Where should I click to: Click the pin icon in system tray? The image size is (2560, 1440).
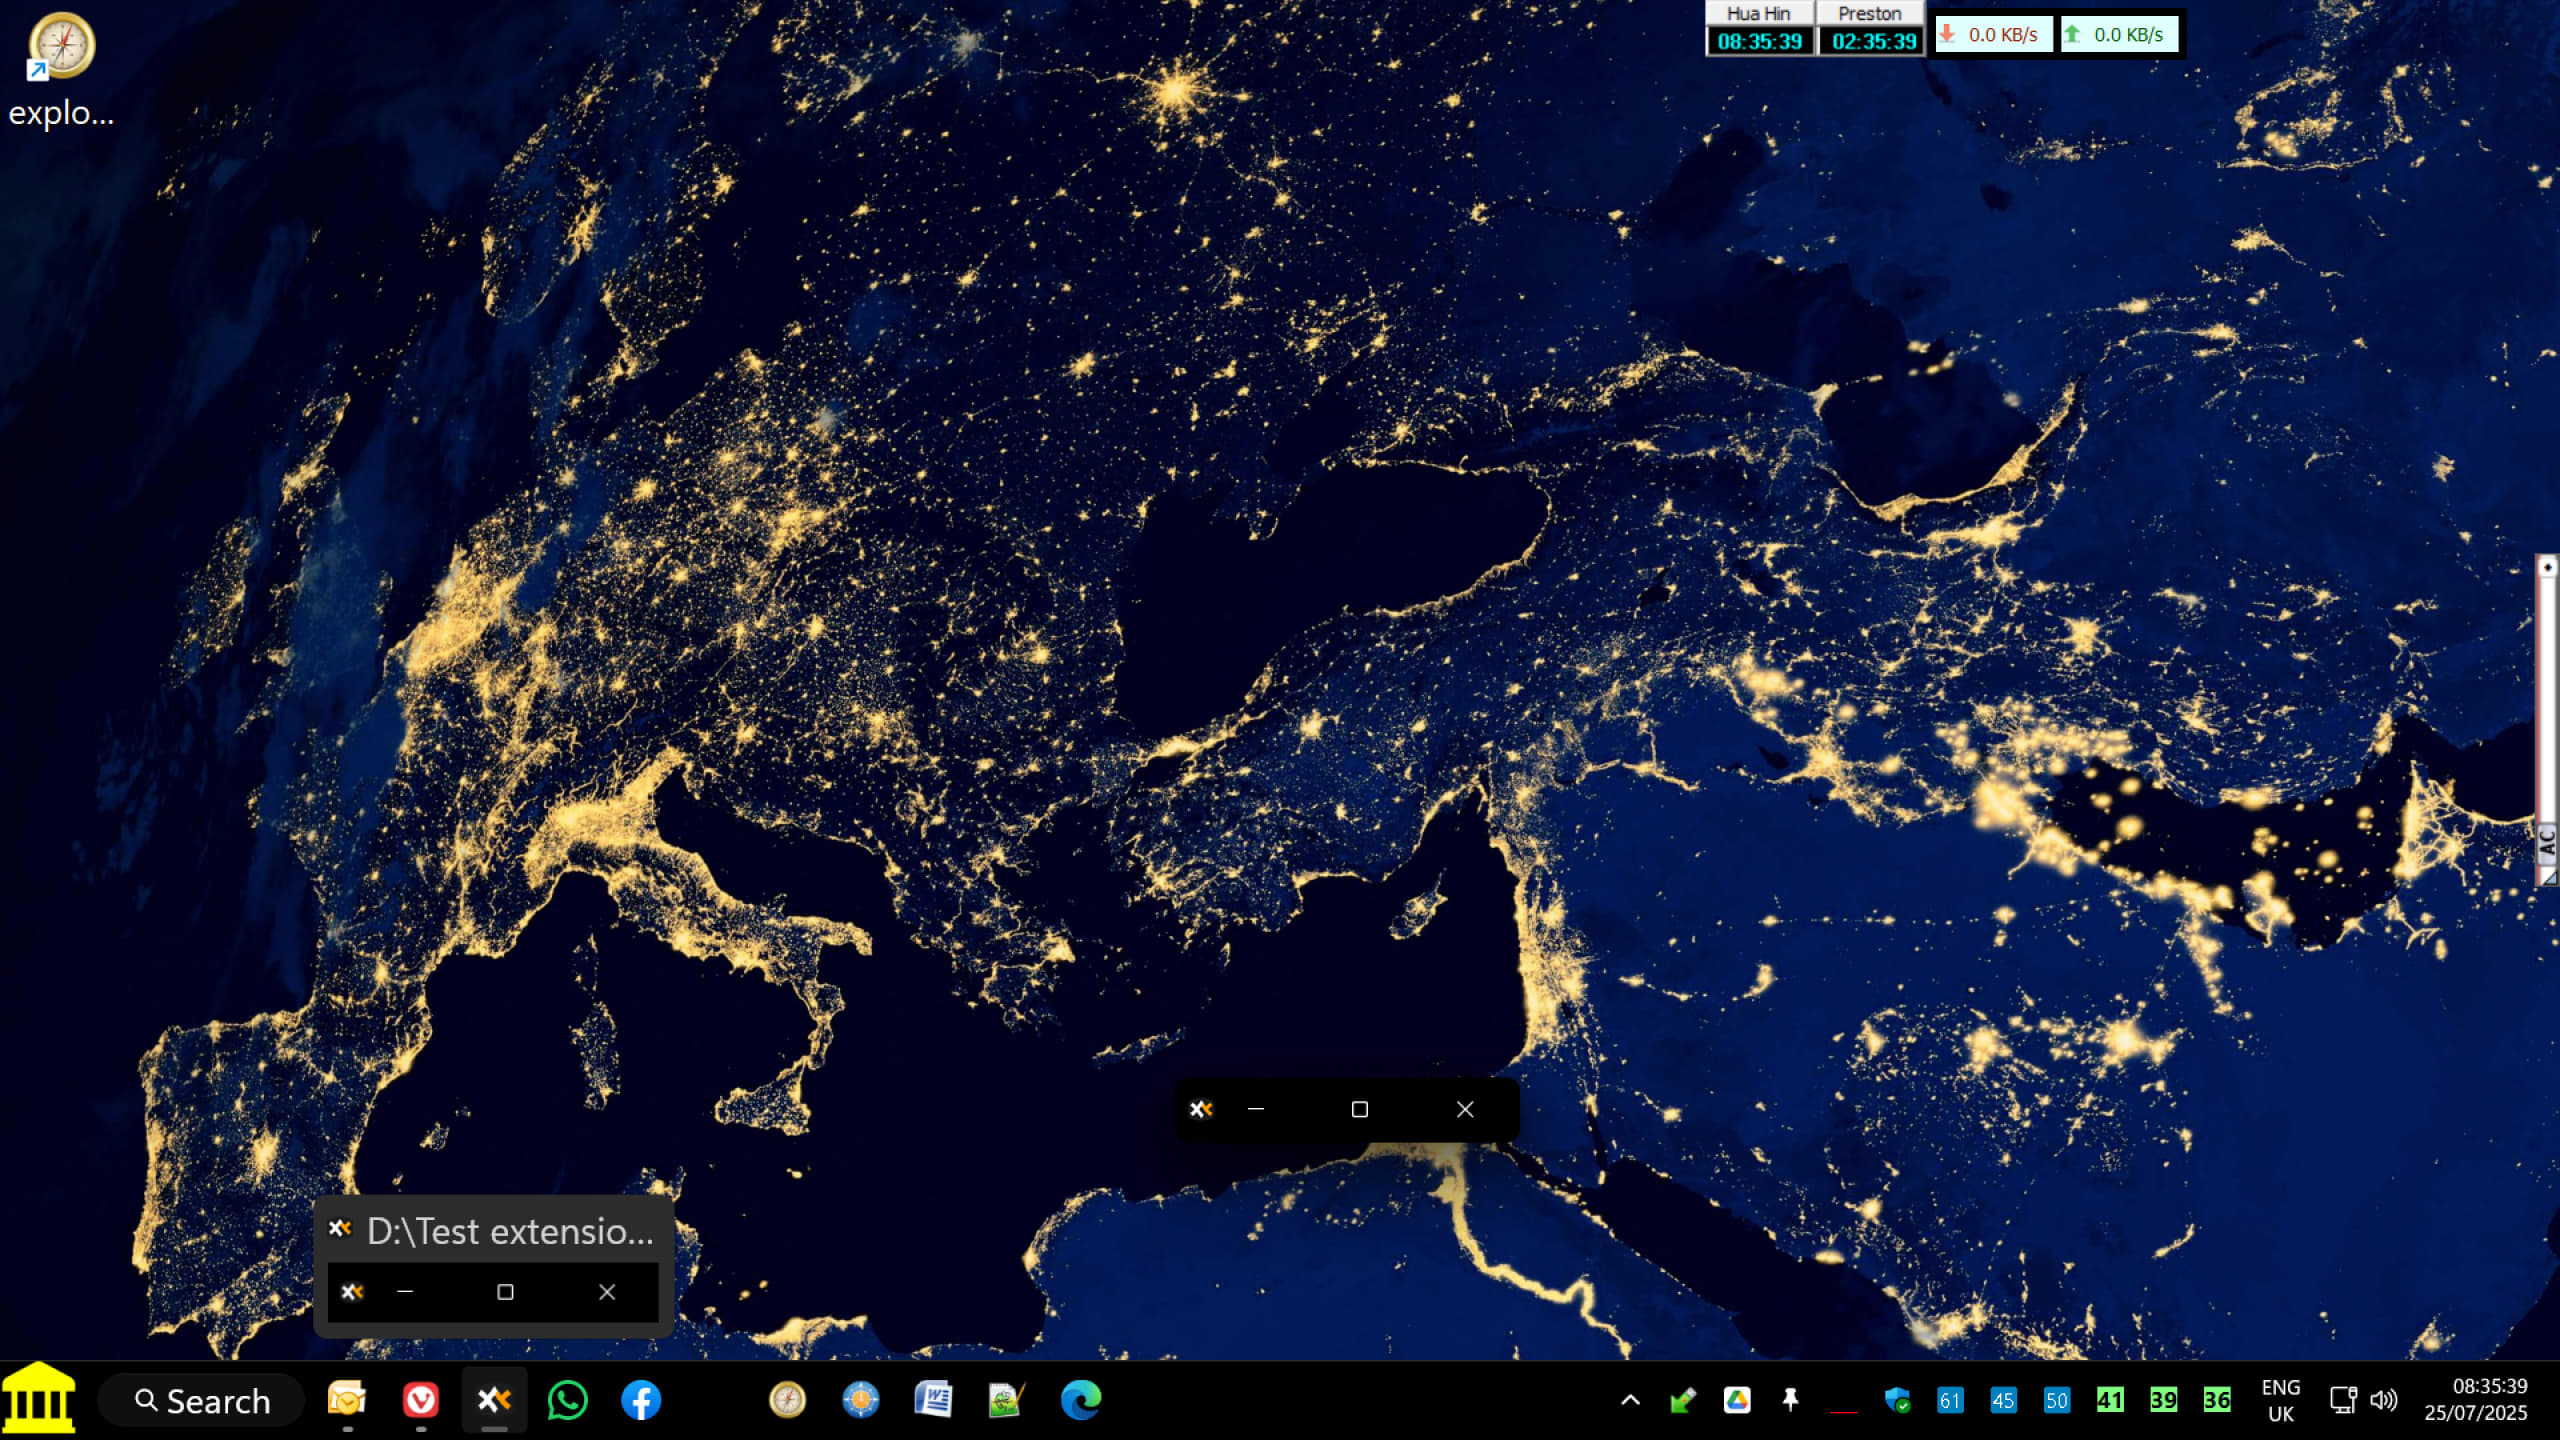click(x=1790, y=1400)
